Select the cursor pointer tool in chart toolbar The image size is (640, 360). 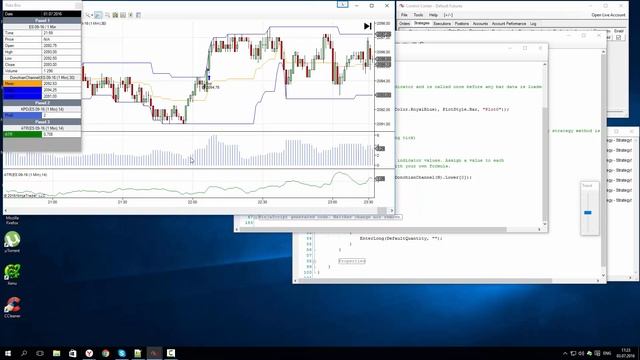pyautogui.click(x=87, y=15)
